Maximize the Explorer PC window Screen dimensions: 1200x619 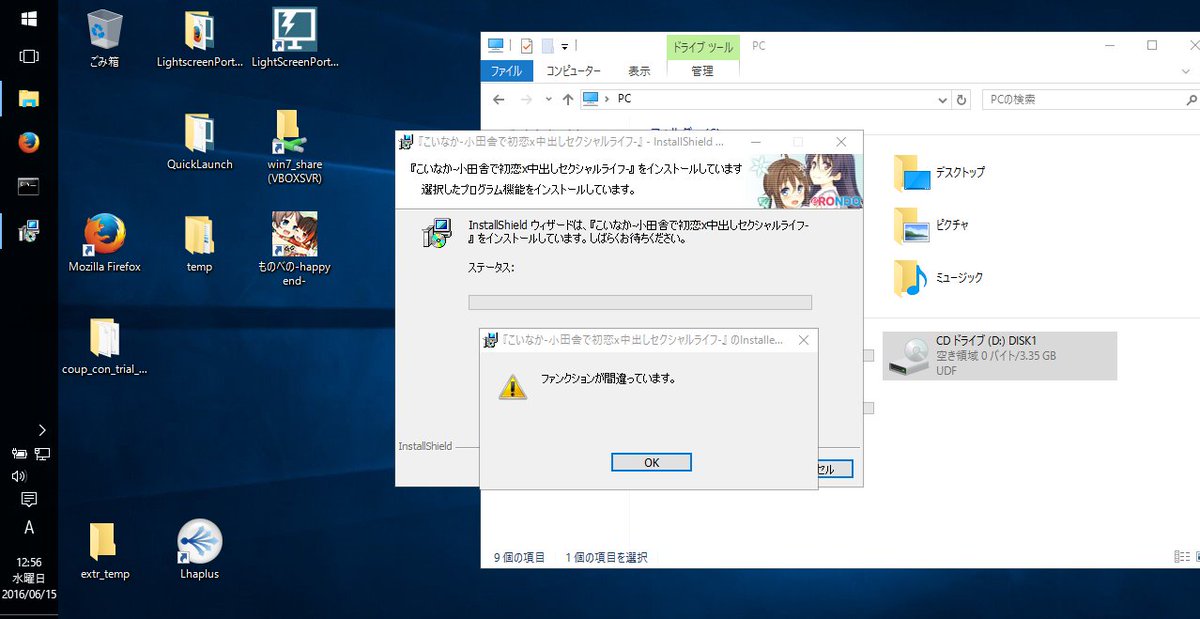click(x=1151, y=45)
